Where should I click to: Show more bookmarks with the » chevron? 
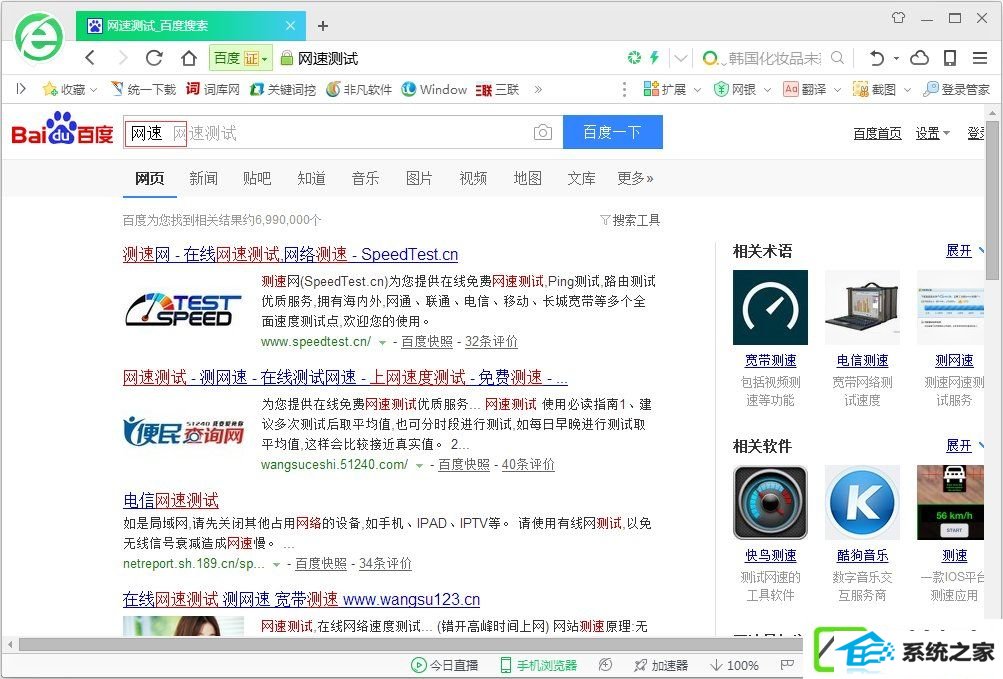(x=538, y=90)
